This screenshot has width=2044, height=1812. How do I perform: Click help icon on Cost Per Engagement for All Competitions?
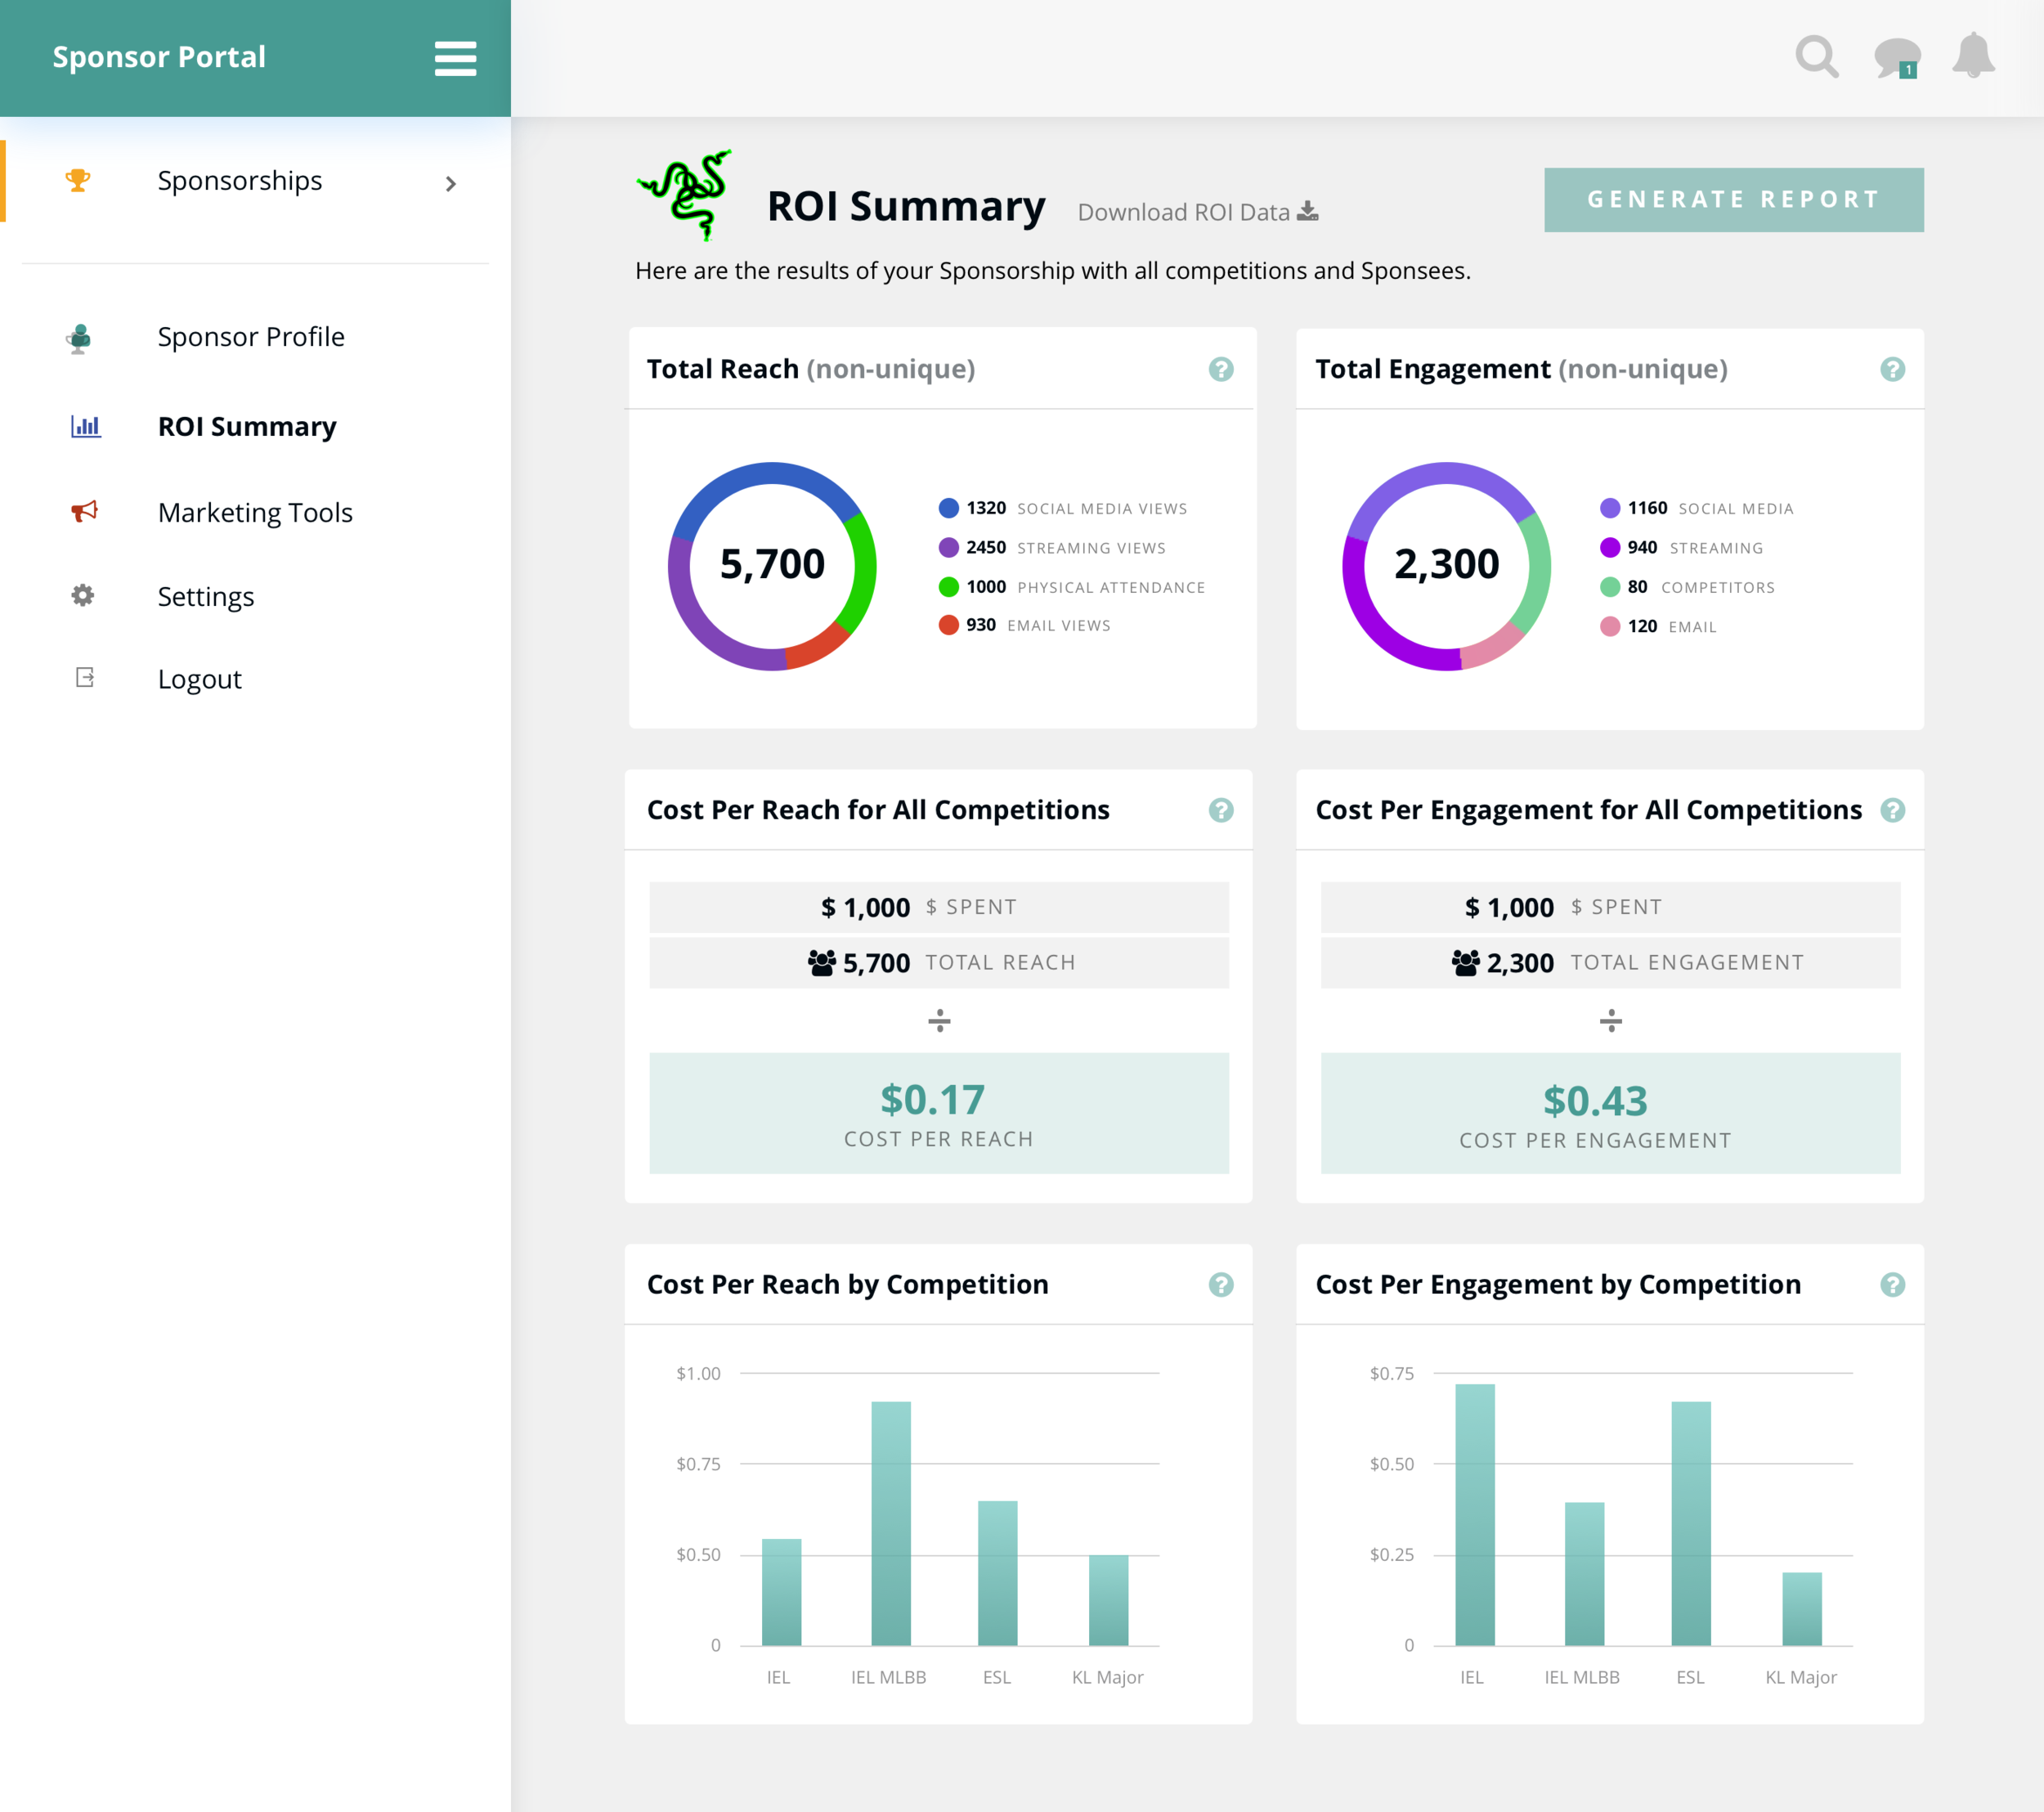pos(1891,810)
